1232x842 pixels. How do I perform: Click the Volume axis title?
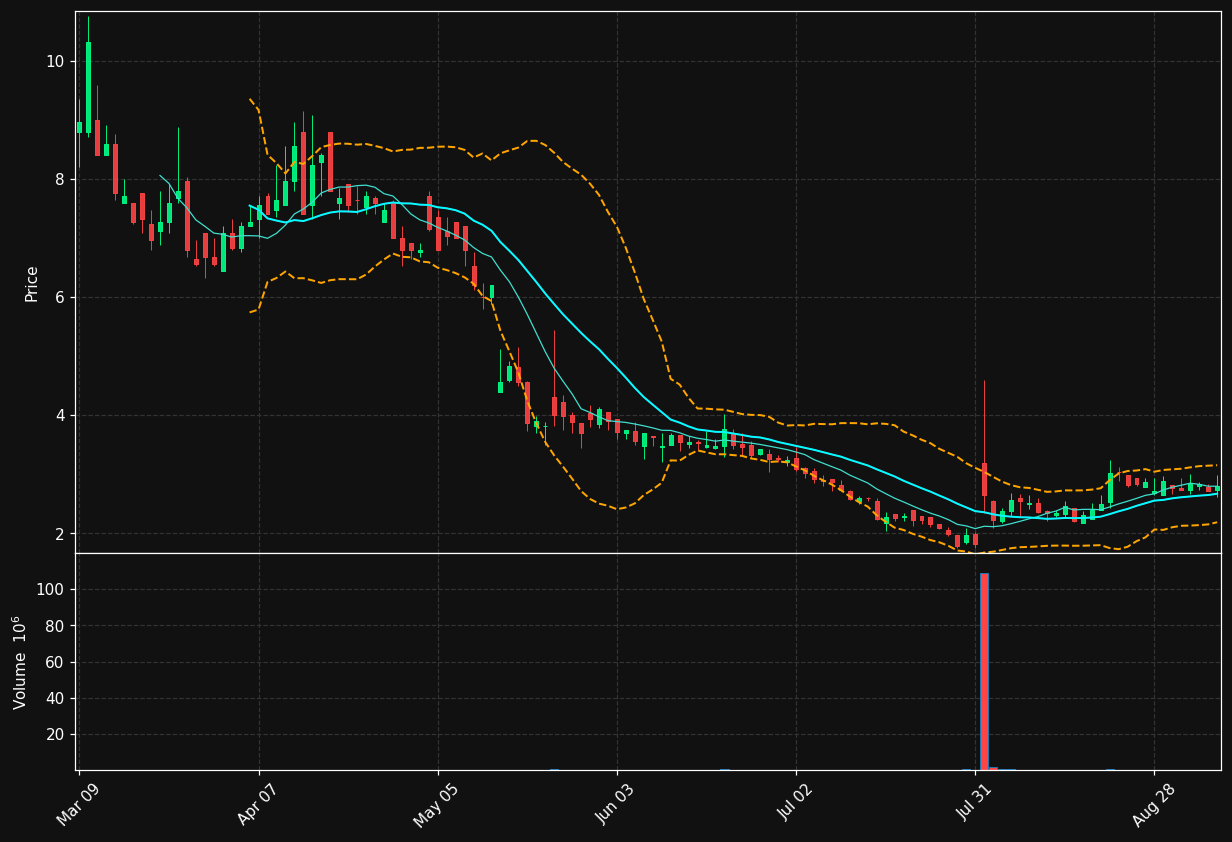click(20, 662)
